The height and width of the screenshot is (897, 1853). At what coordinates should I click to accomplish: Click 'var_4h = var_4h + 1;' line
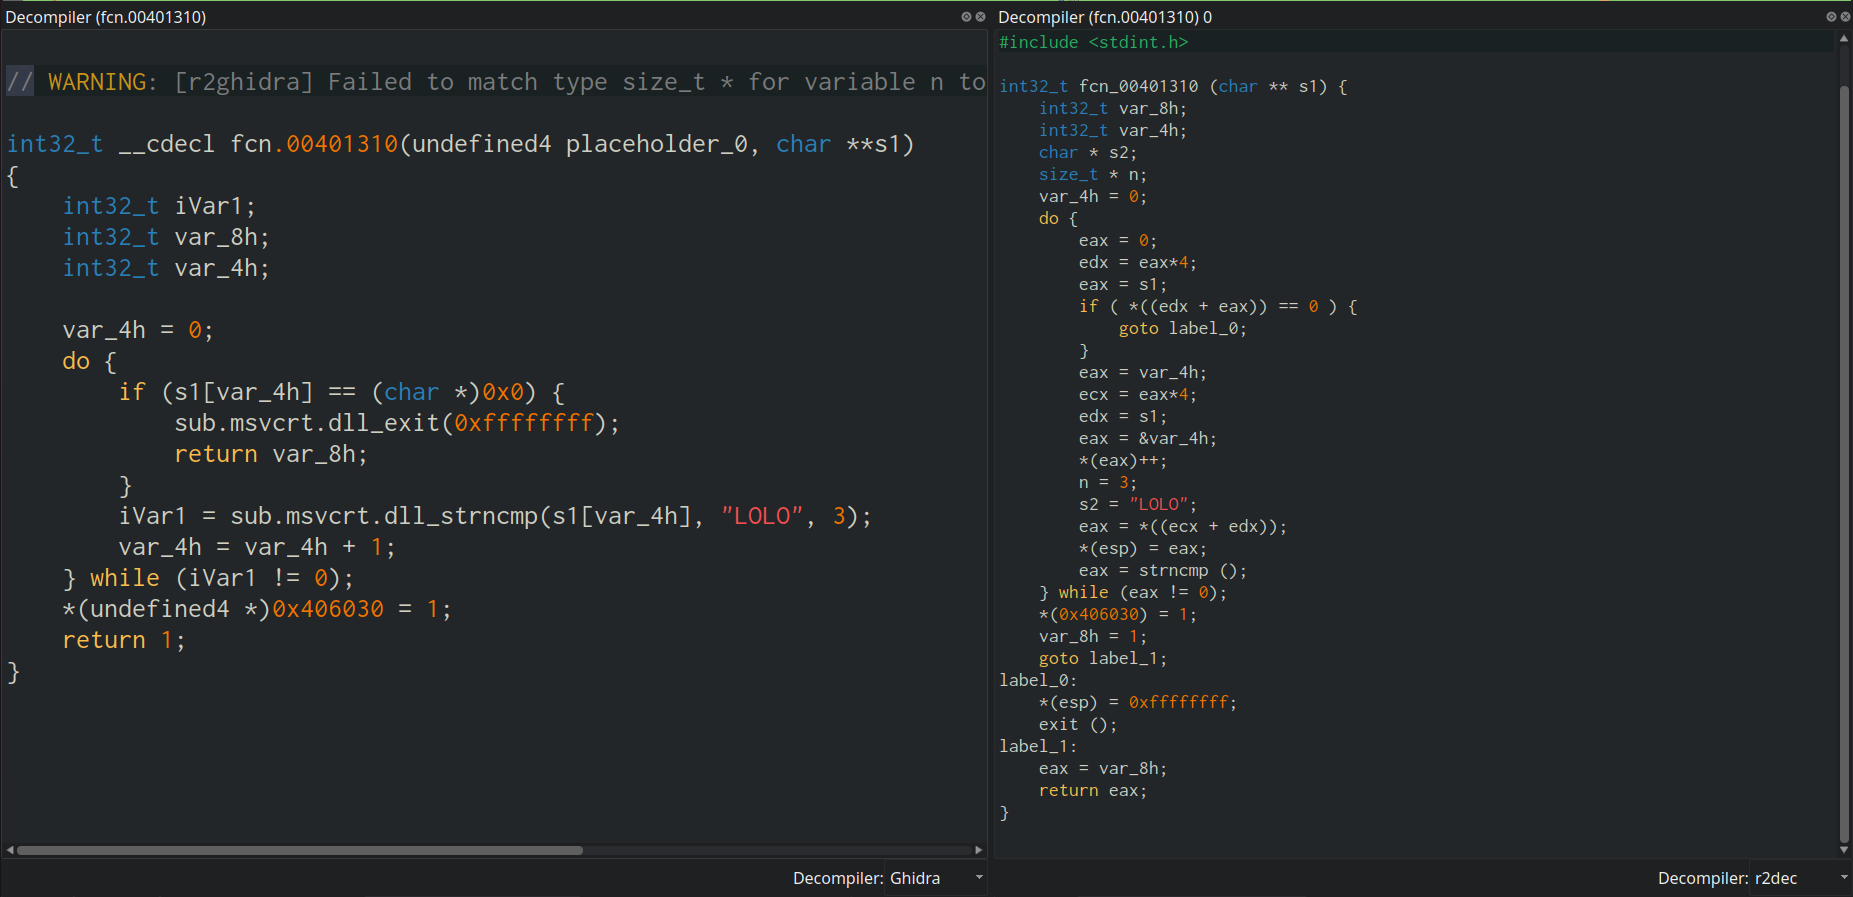[x=257, y=547]
